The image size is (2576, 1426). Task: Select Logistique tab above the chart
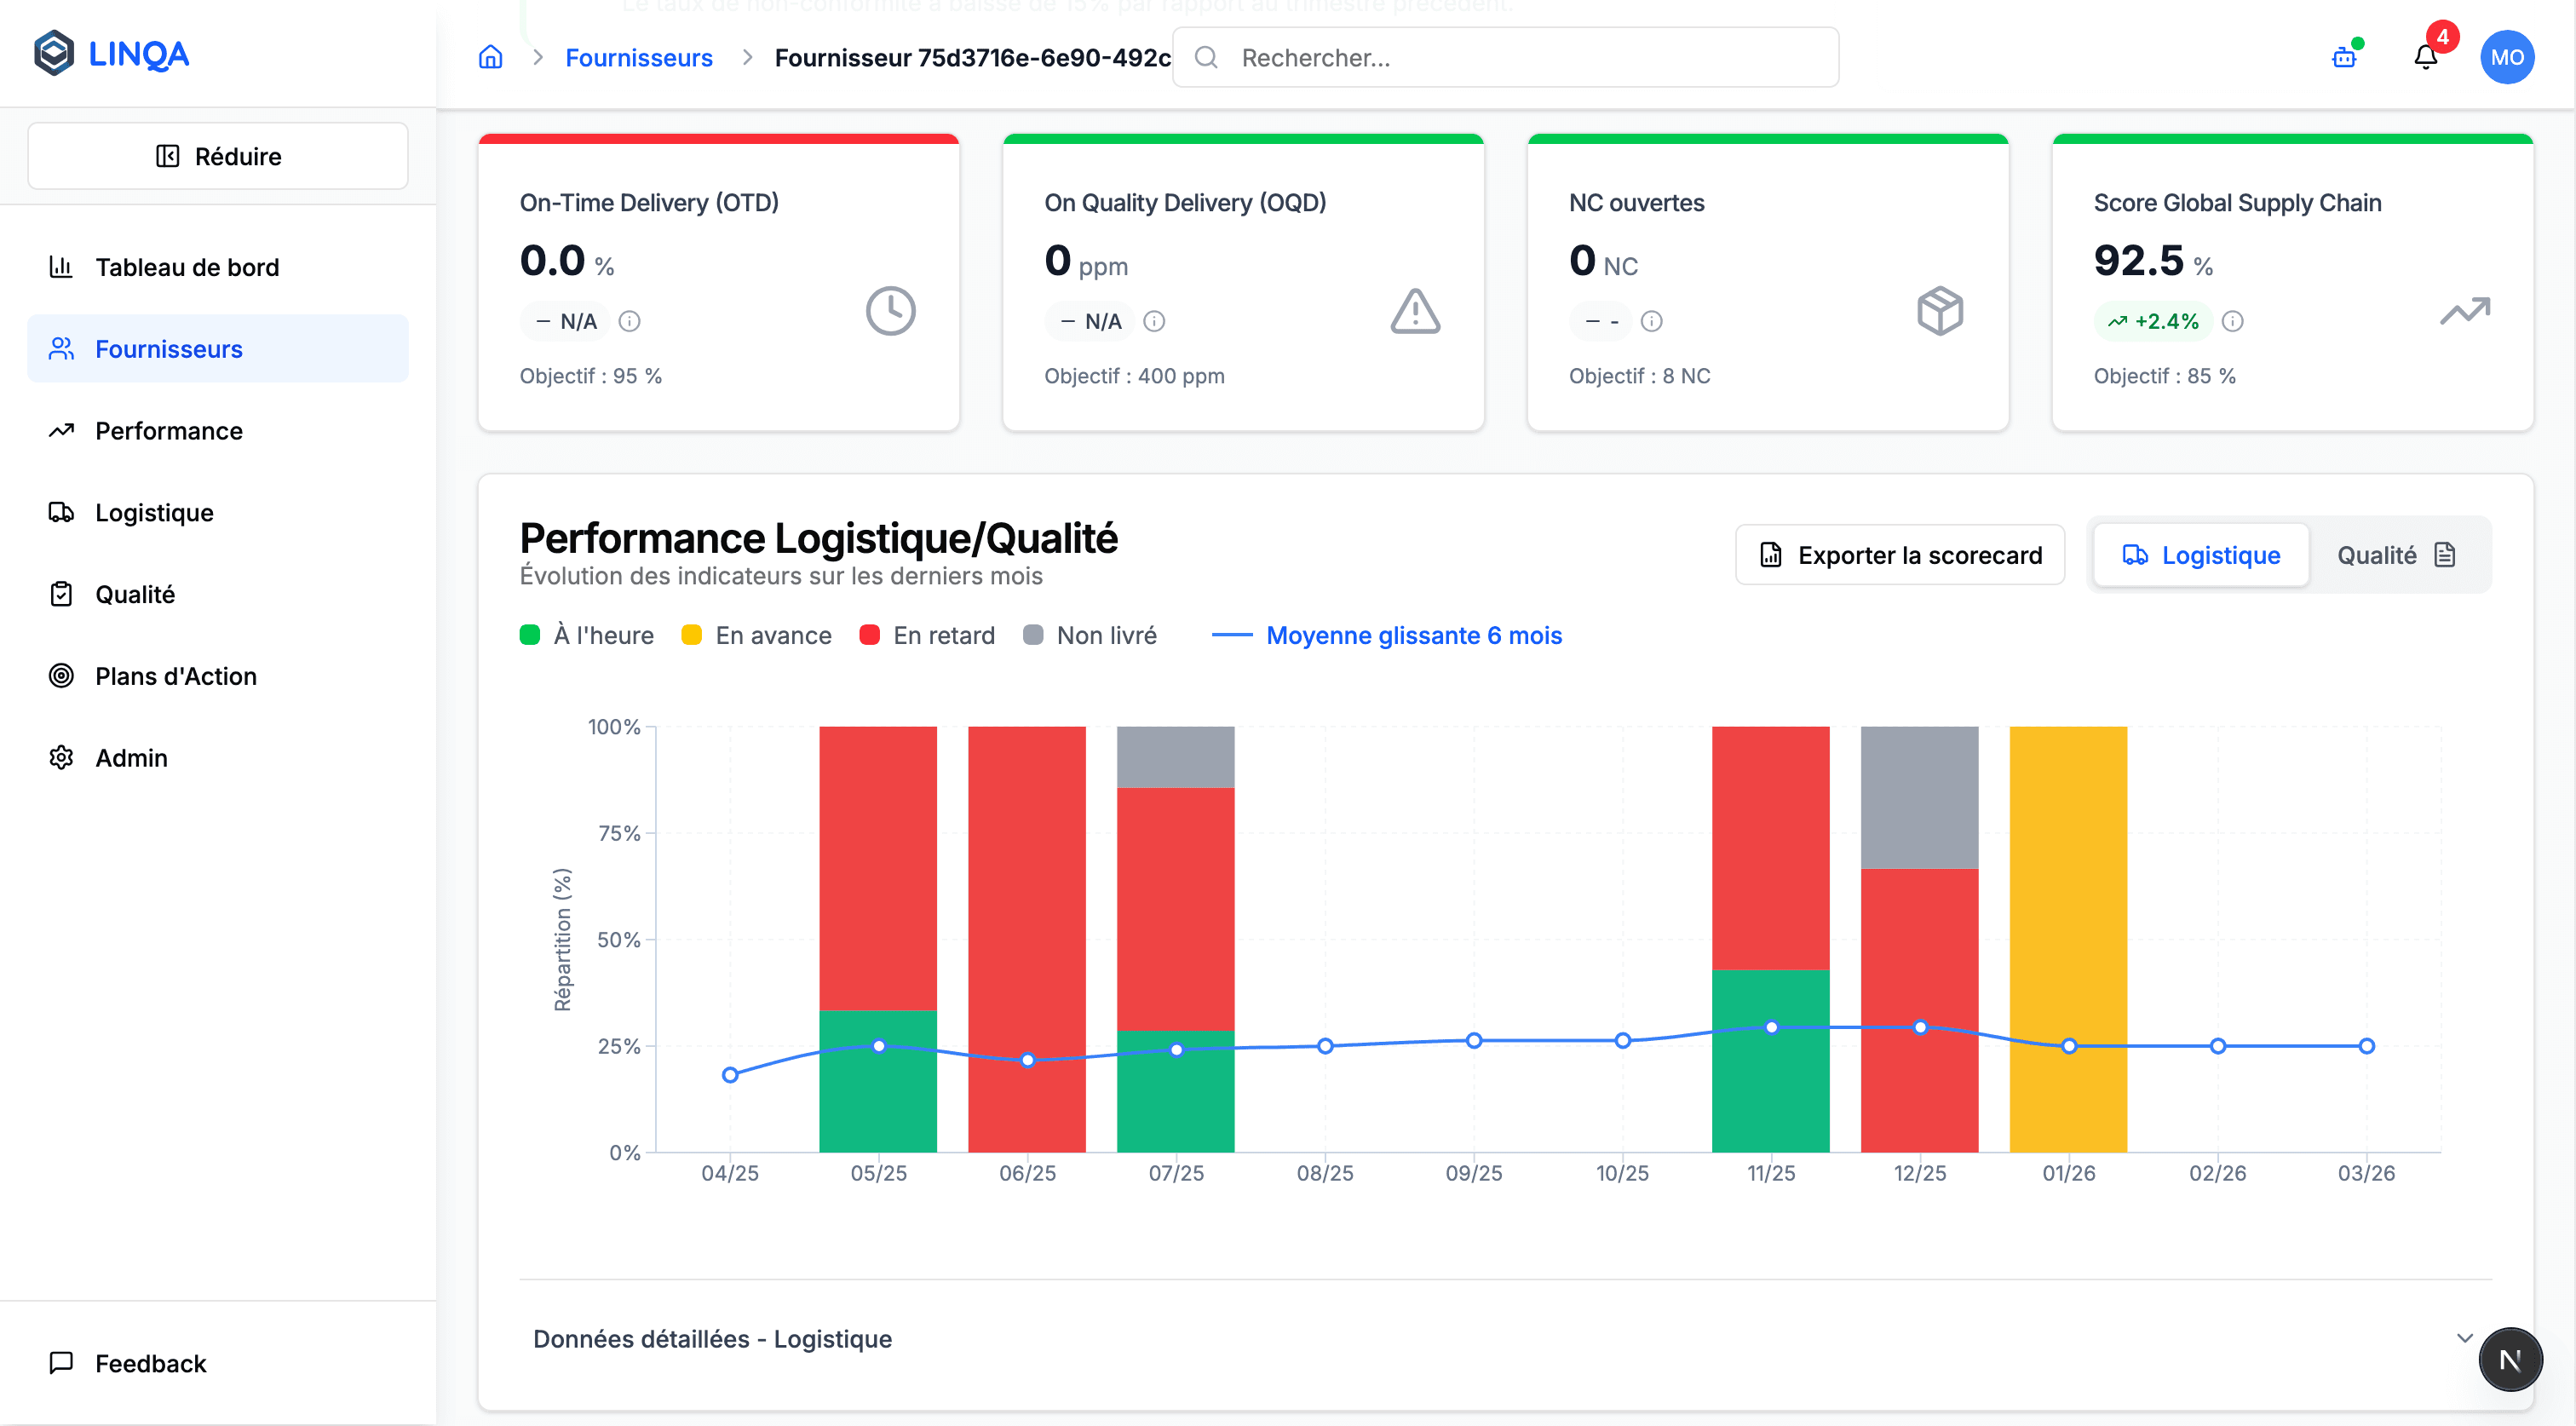pyautogui.click(x=2200, y=554)
